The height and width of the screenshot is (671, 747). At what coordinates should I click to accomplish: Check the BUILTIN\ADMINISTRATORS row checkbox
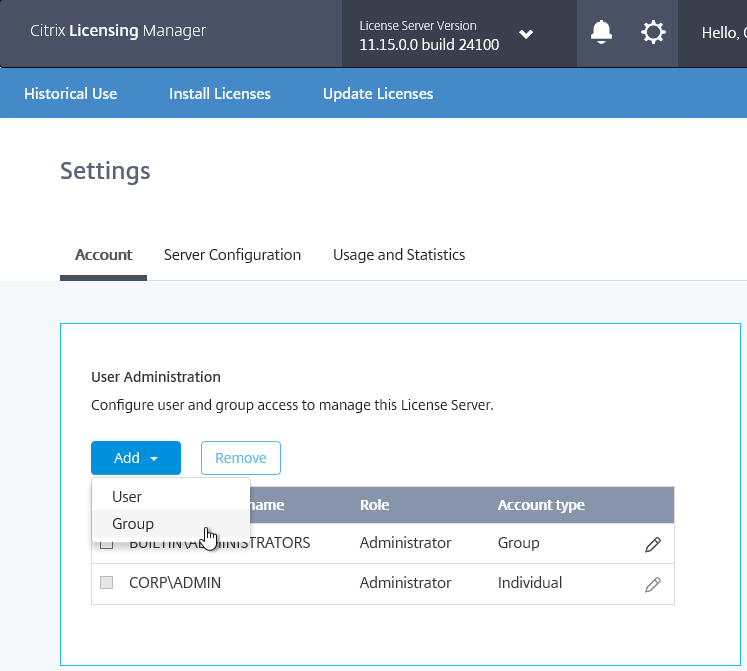(107, 544)
